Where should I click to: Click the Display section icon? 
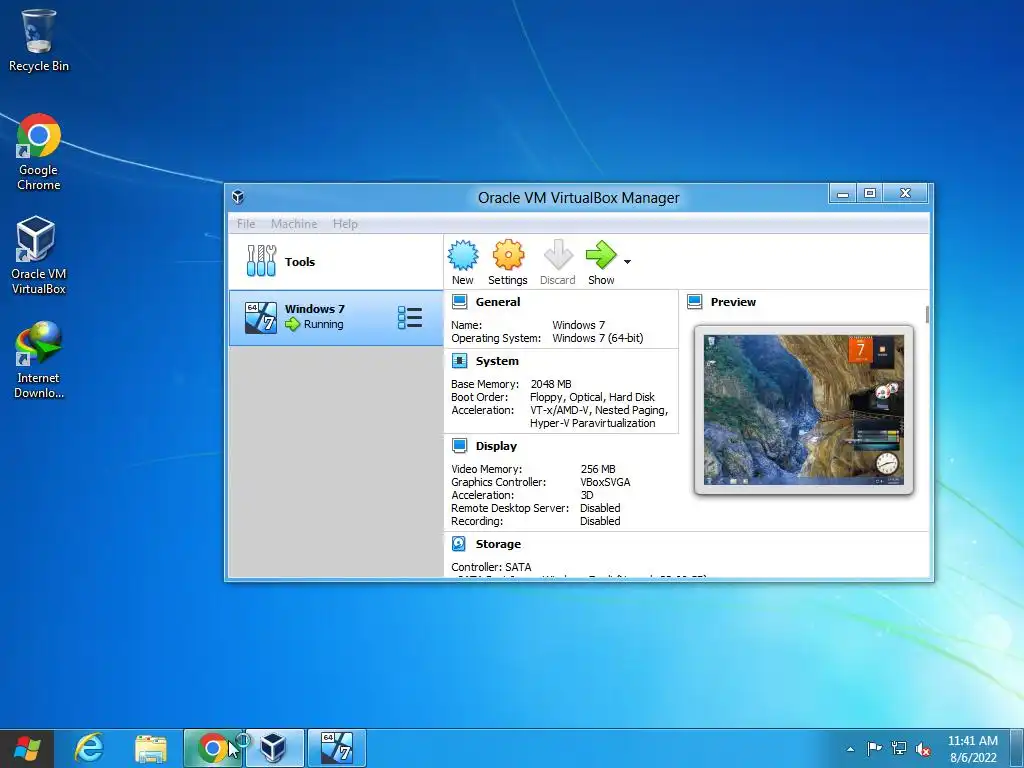pyautogui.click(x=460, y=446)
